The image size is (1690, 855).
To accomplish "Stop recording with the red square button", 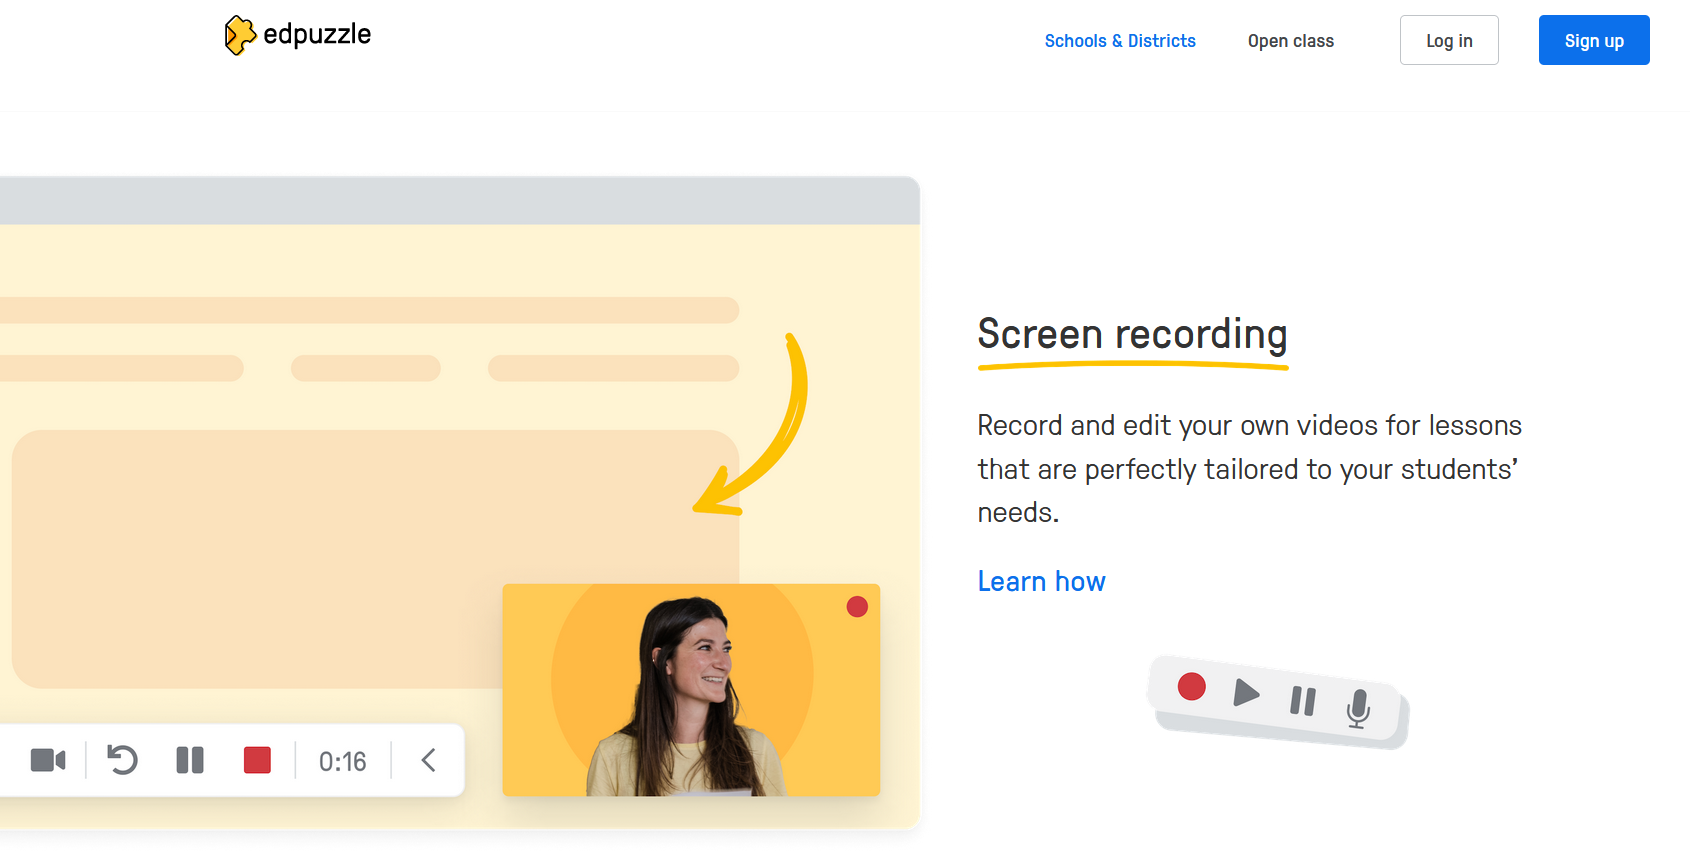I will [x=257, y=761].
